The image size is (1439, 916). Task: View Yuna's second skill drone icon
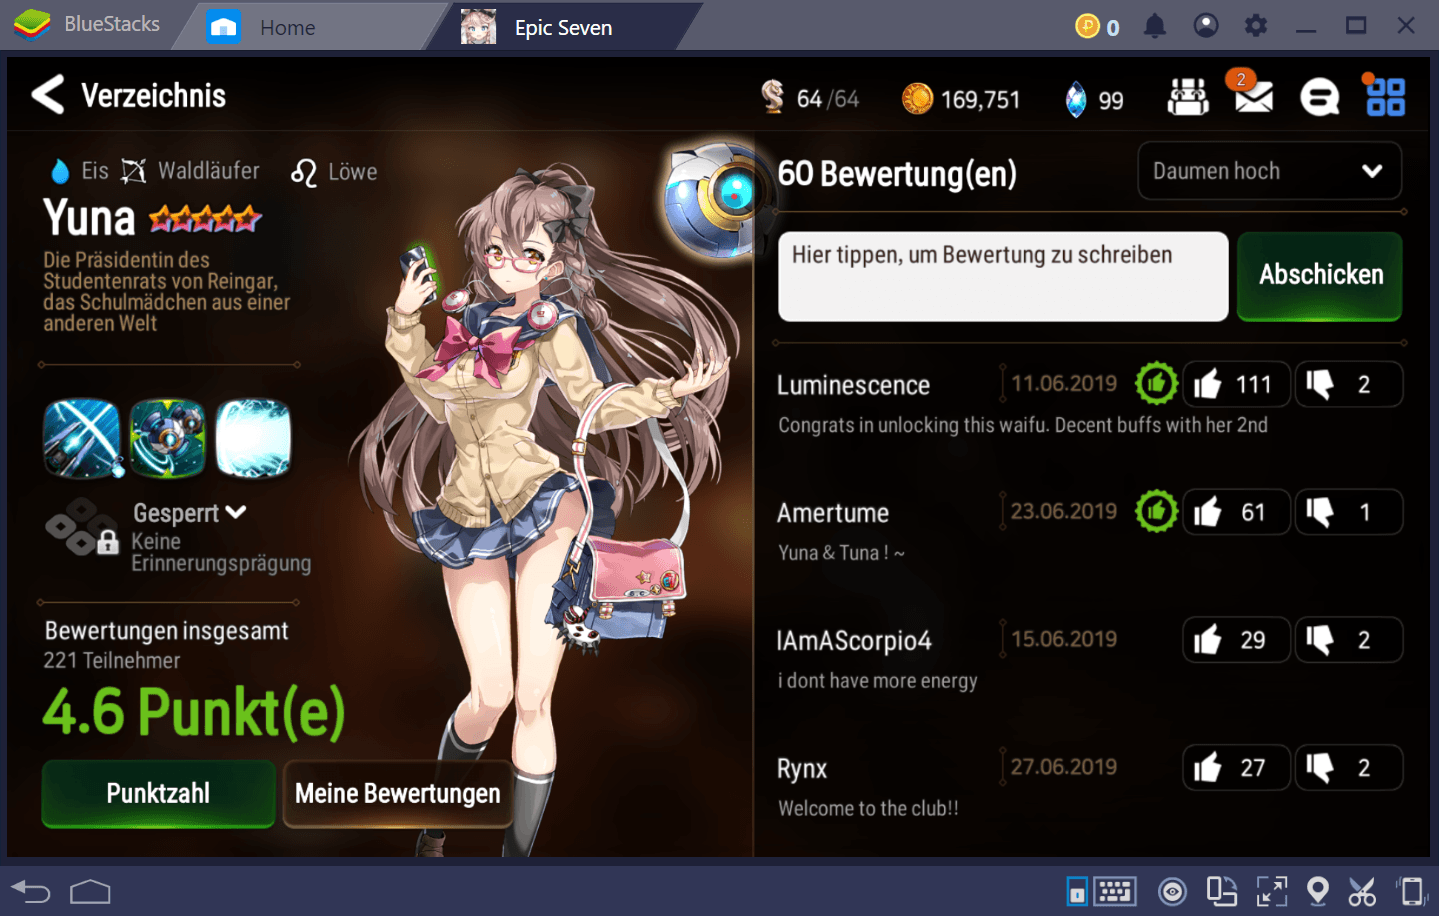(x=168, y=438)
